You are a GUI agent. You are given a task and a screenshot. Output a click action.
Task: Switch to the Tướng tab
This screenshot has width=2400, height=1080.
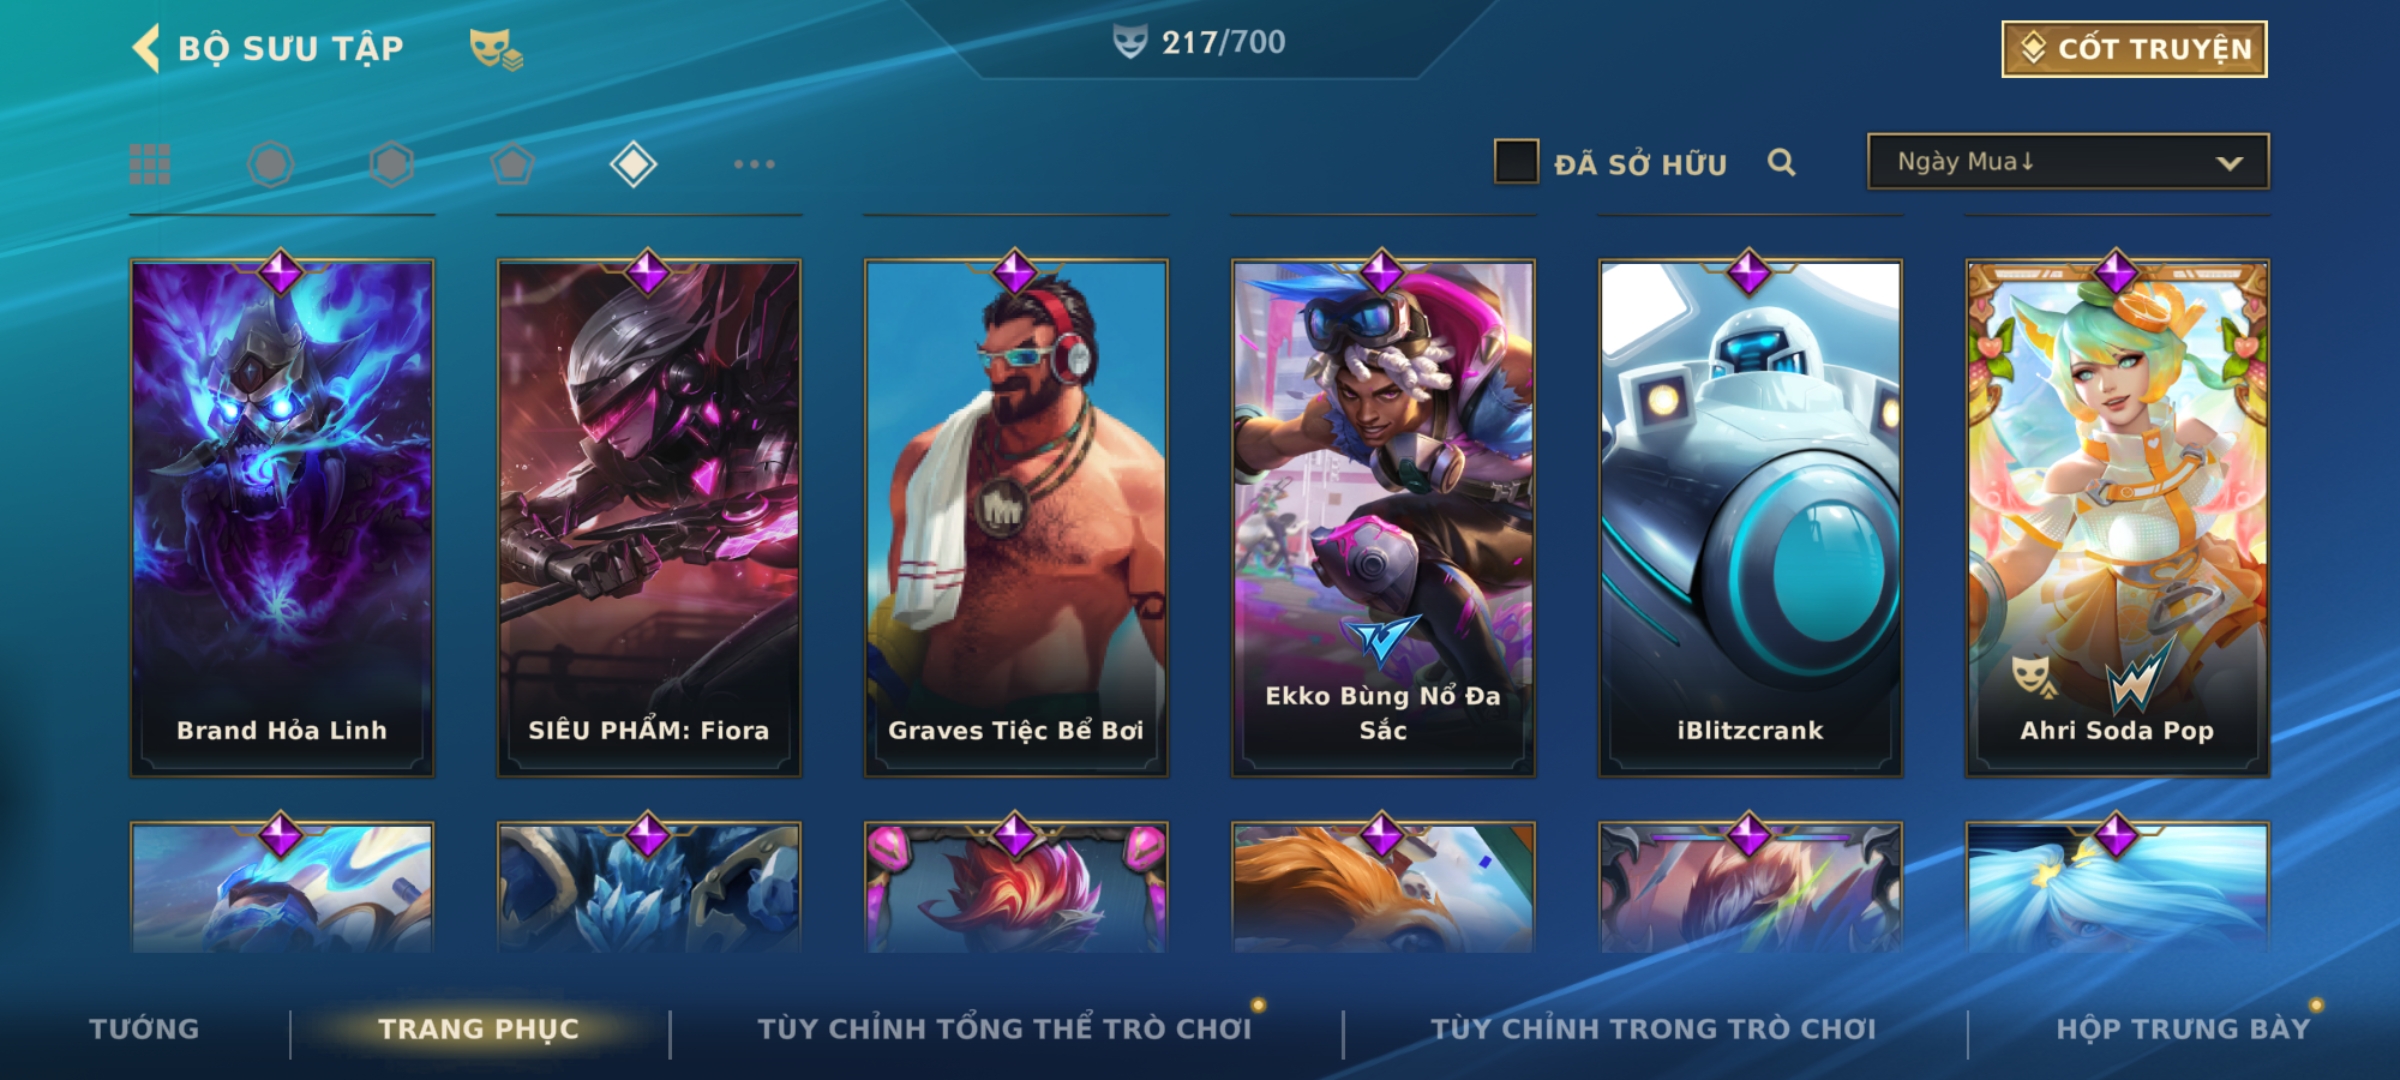(x=144, y=1028)
